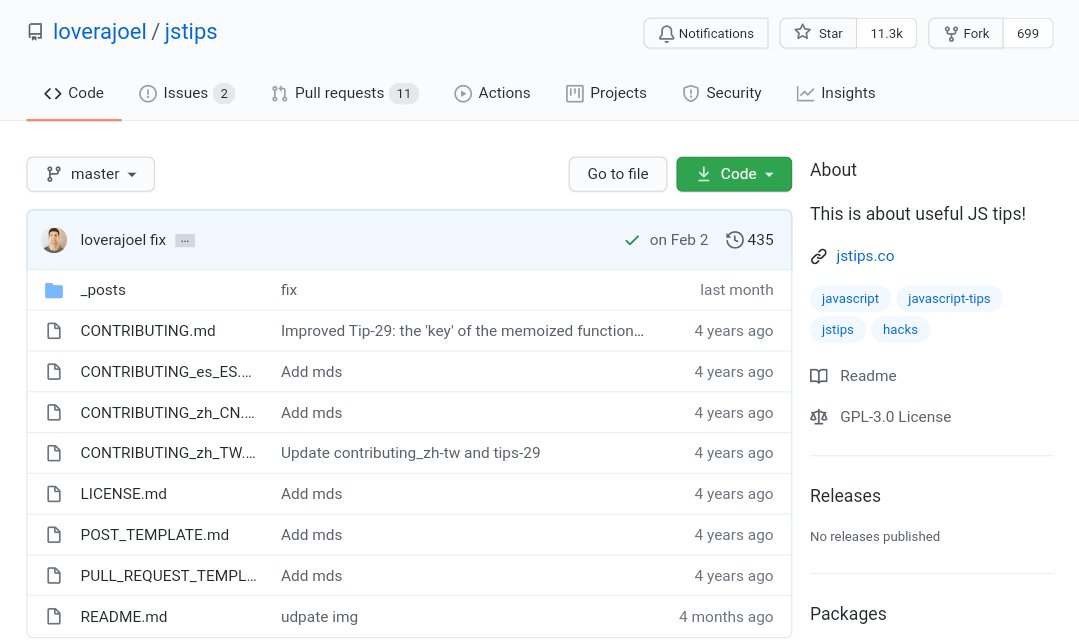Open the CONTRIBUTING_es_ES file
The image size is (1079, 642).
click(166, 372)
